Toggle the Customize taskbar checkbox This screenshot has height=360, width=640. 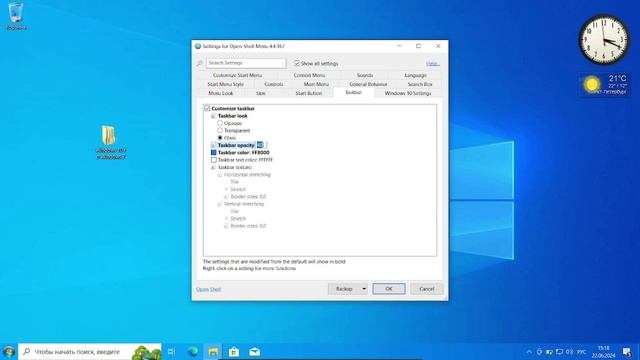207,108
